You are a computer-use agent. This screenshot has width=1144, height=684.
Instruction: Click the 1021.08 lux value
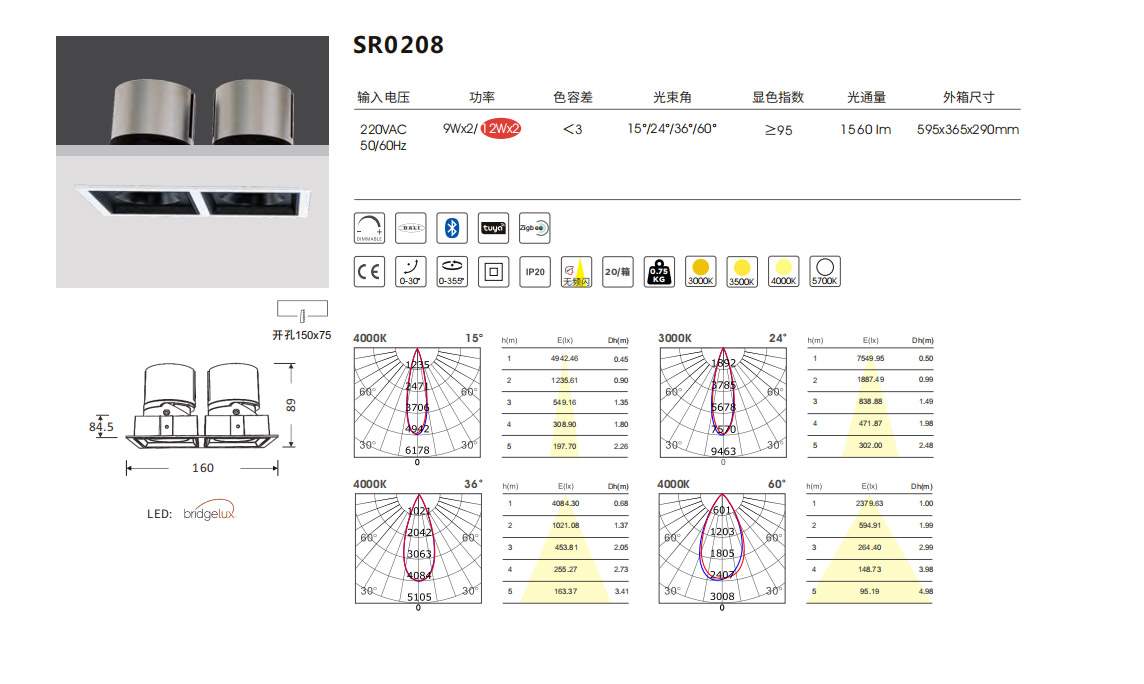click(565, 525)
